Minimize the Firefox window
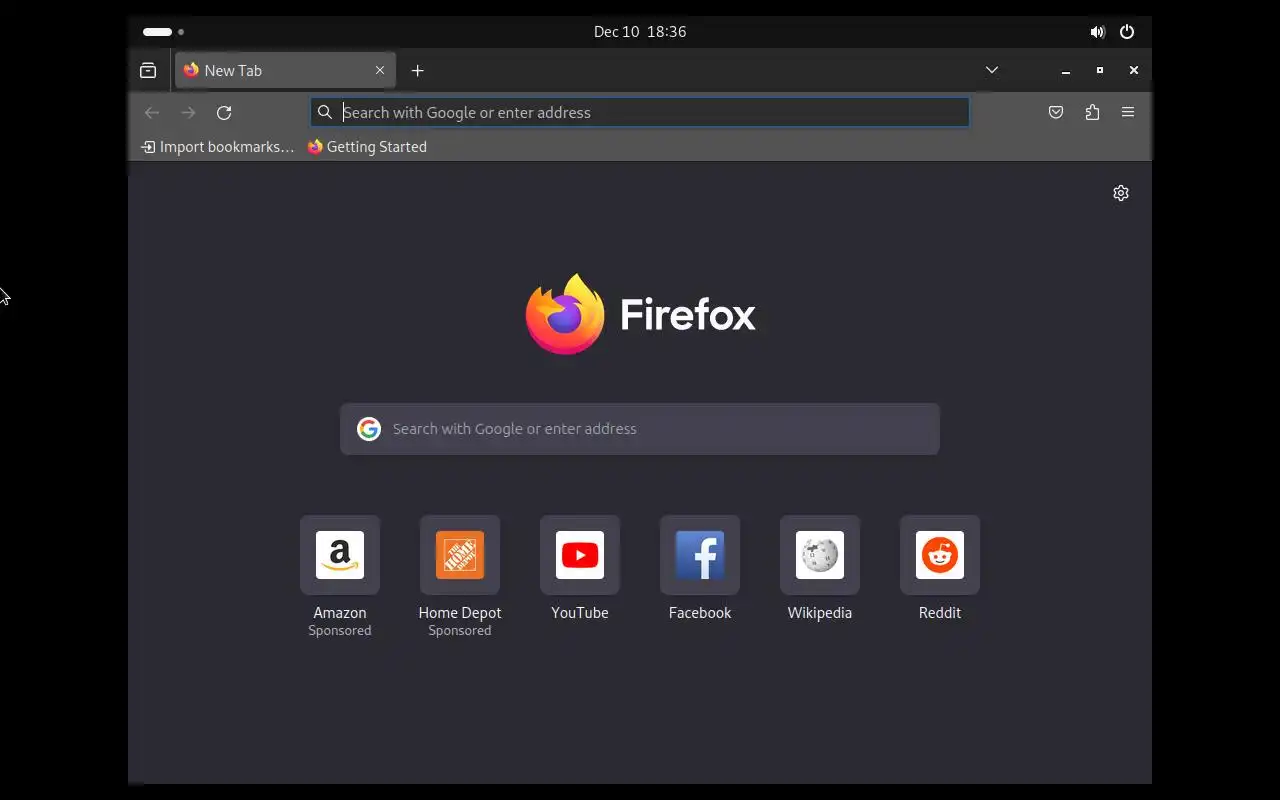Viewport: 1280px width, 800px height. pos(1066,70)
